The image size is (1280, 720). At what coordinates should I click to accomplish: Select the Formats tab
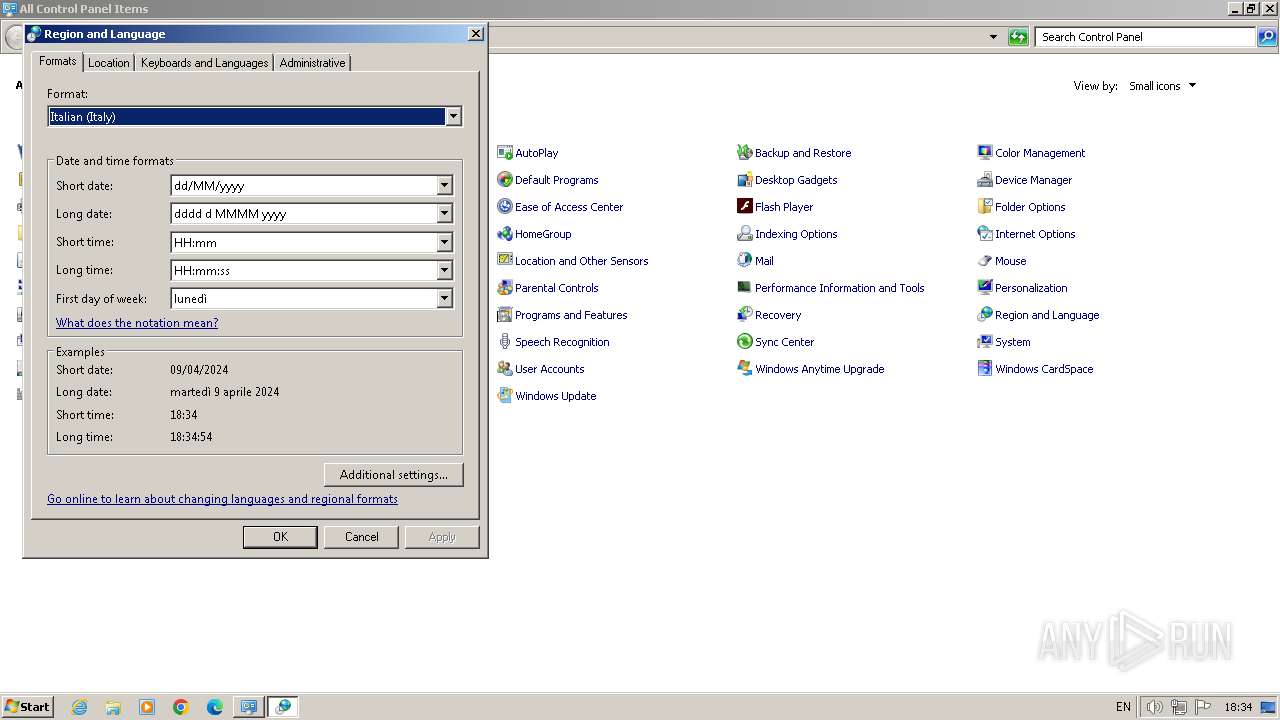pos(57,61)
